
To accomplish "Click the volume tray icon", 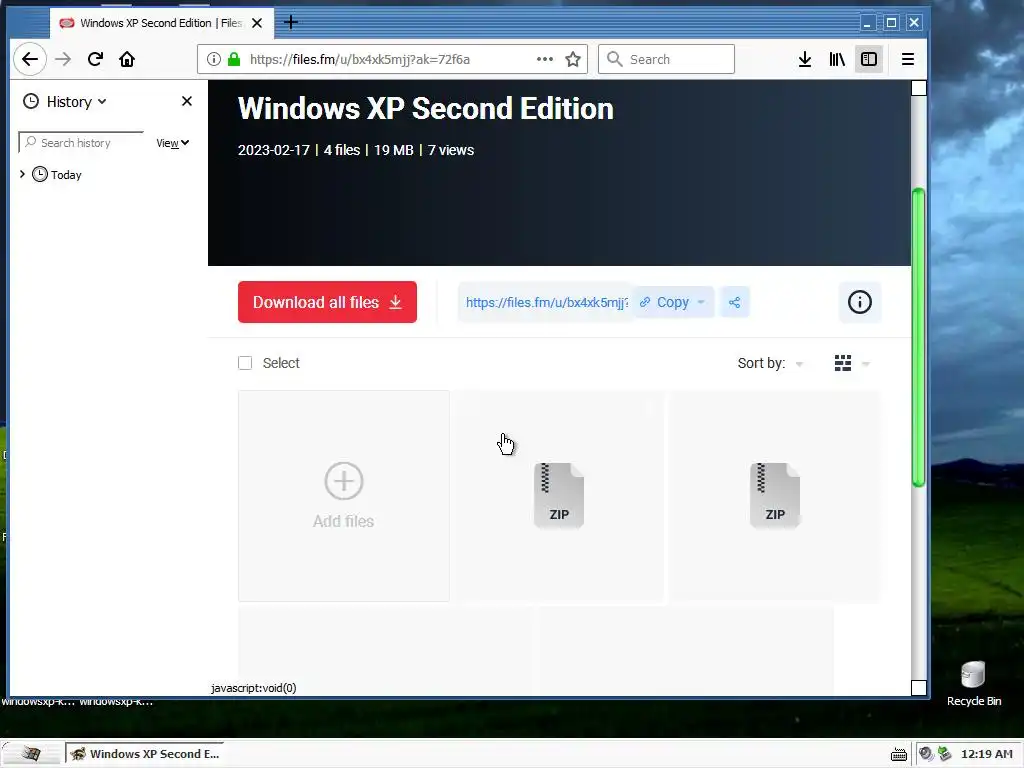I will [x=925, y=754].
